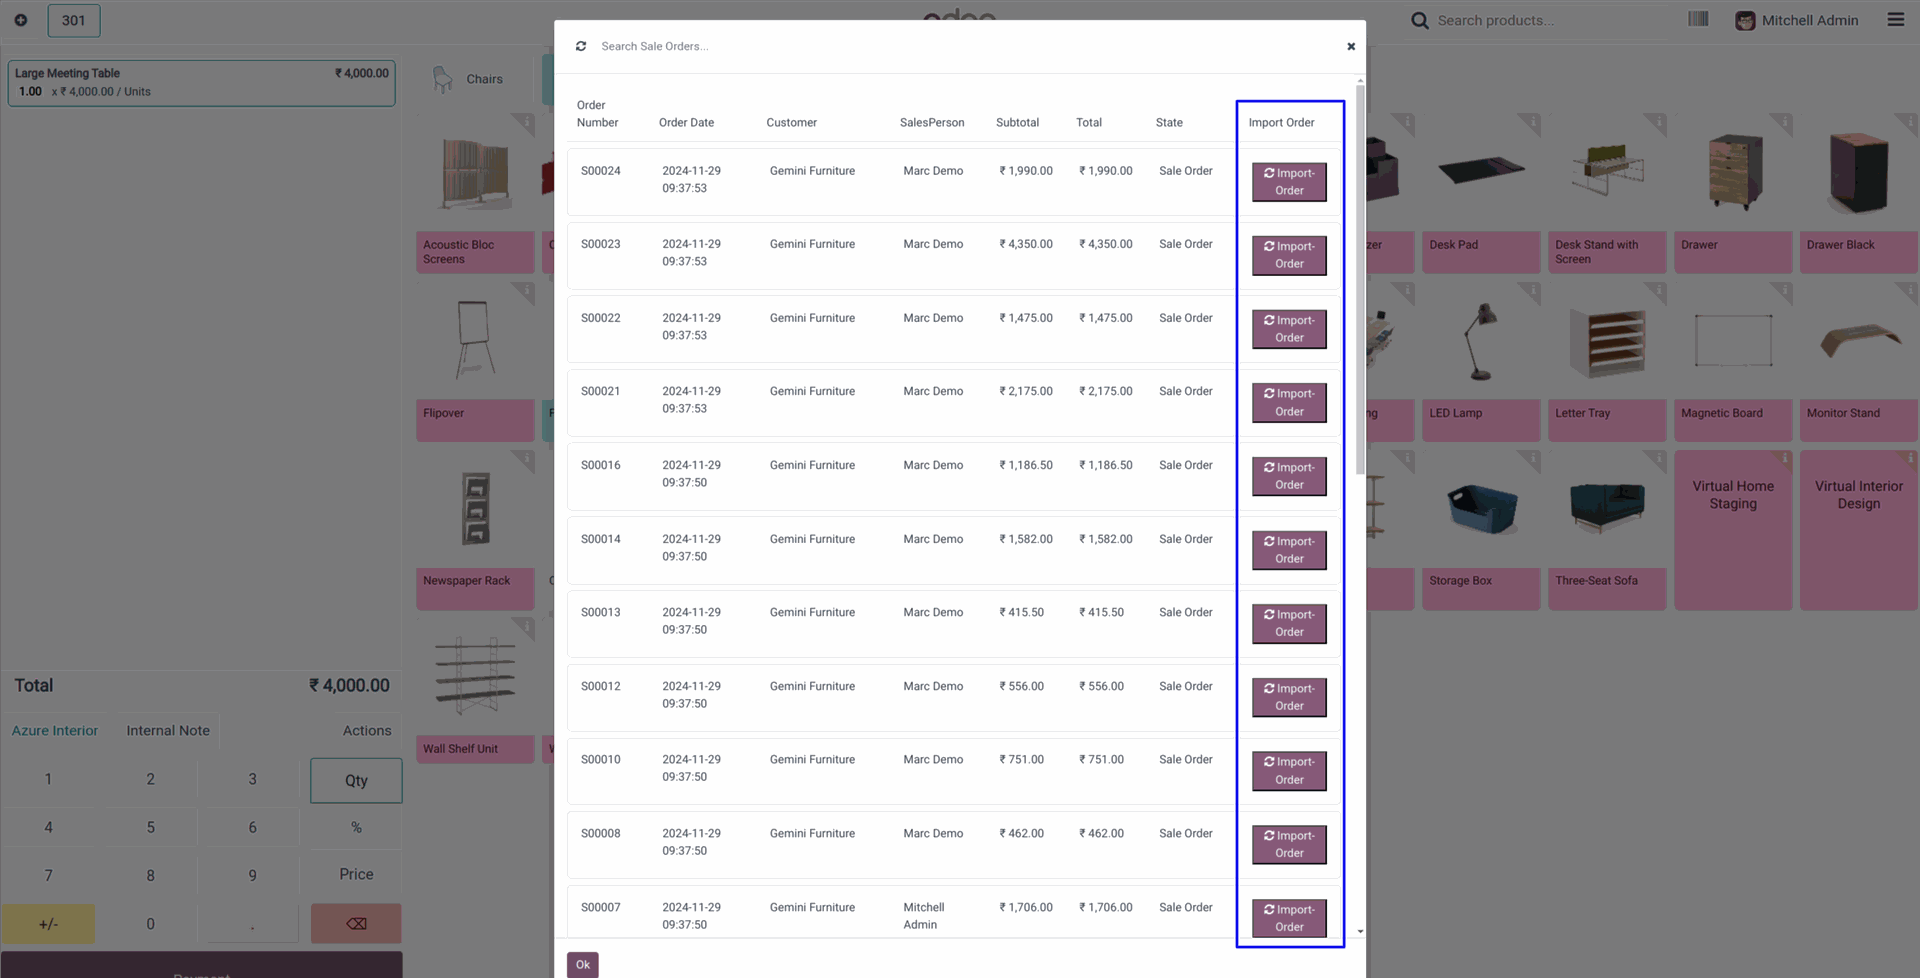Select order tab 301
Screen dimensions: 1920x978
point(74,20)
